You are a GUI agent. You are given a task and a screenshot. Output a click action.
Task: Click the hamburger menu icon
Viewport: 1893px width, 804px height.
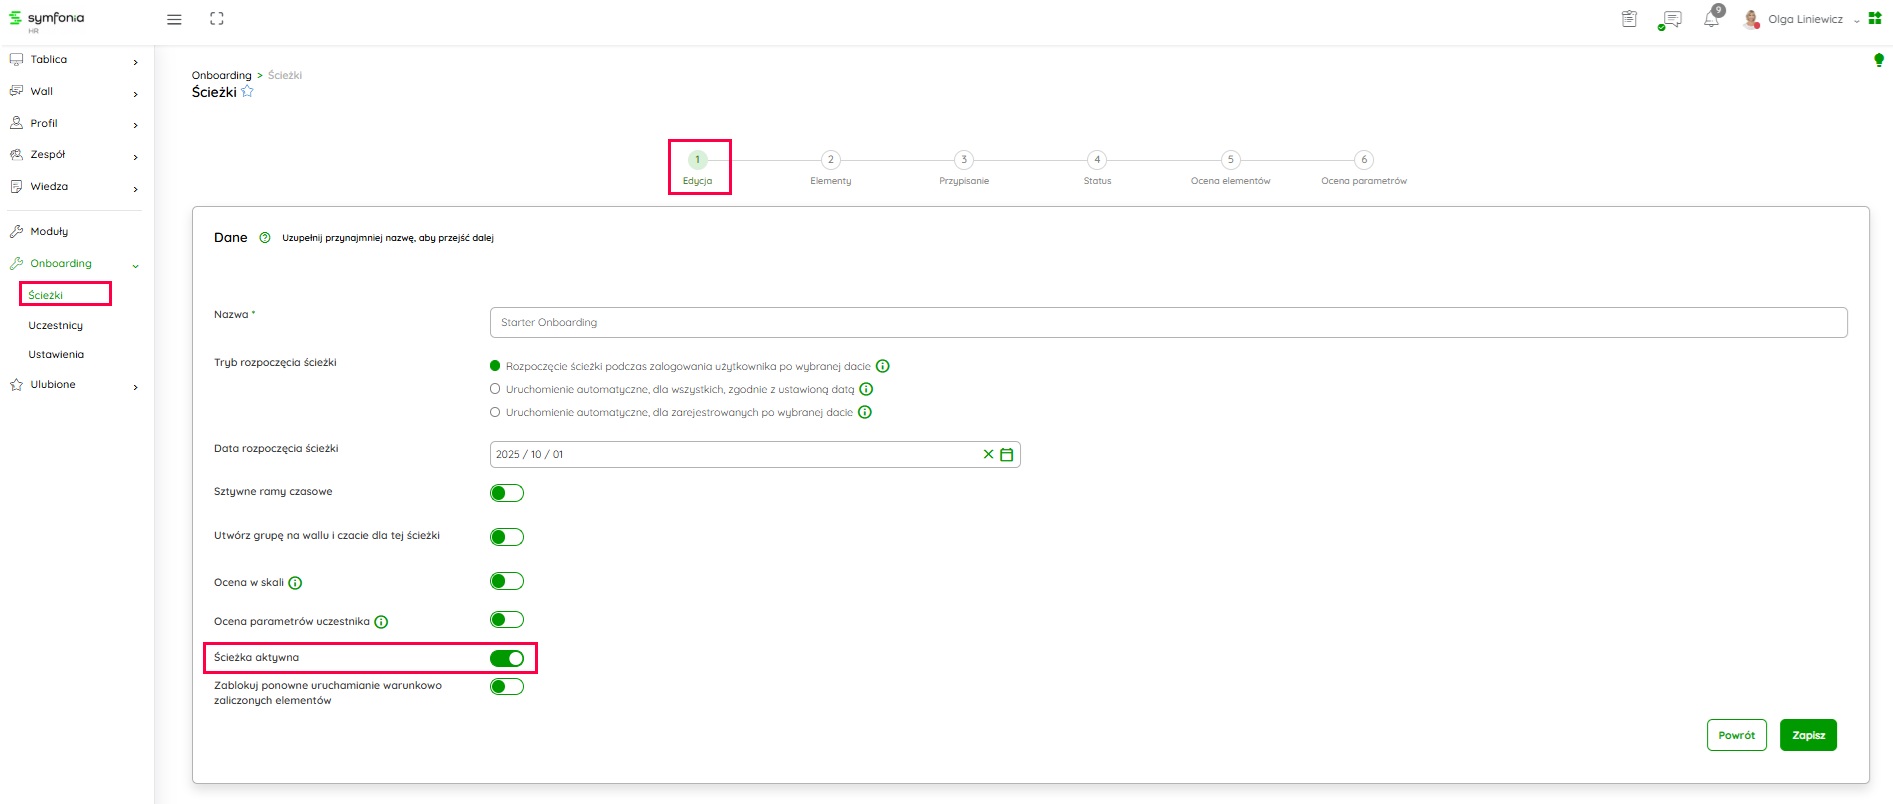[x=174, y=19]
